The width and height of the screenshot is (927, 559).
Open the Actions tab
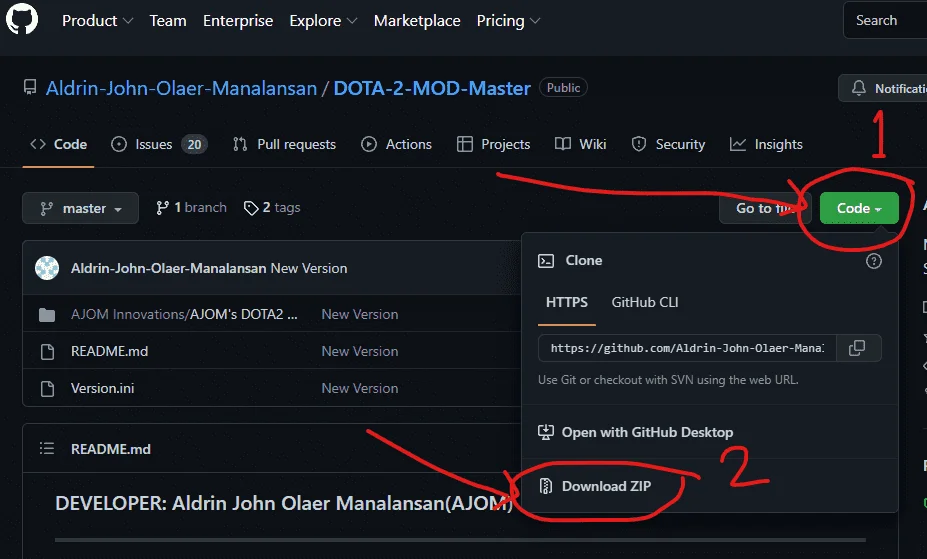[x=396, y=144]
